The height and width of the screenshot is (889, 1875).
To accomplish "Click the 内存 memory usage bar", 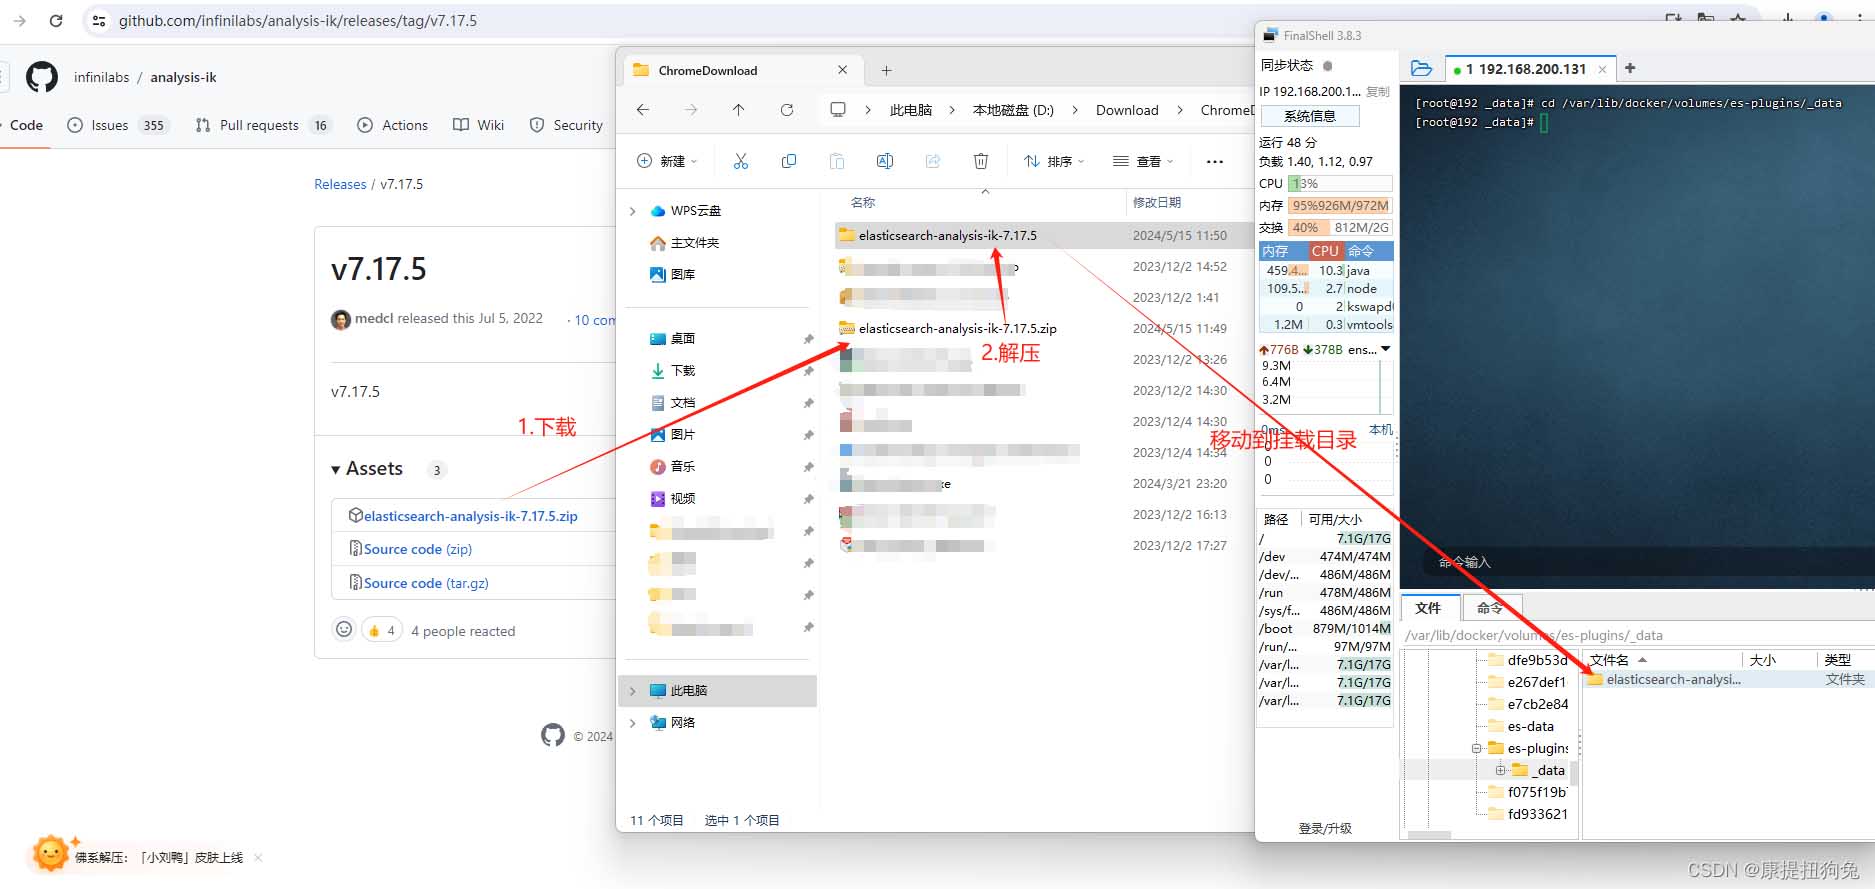I will tap(1340, 206).
